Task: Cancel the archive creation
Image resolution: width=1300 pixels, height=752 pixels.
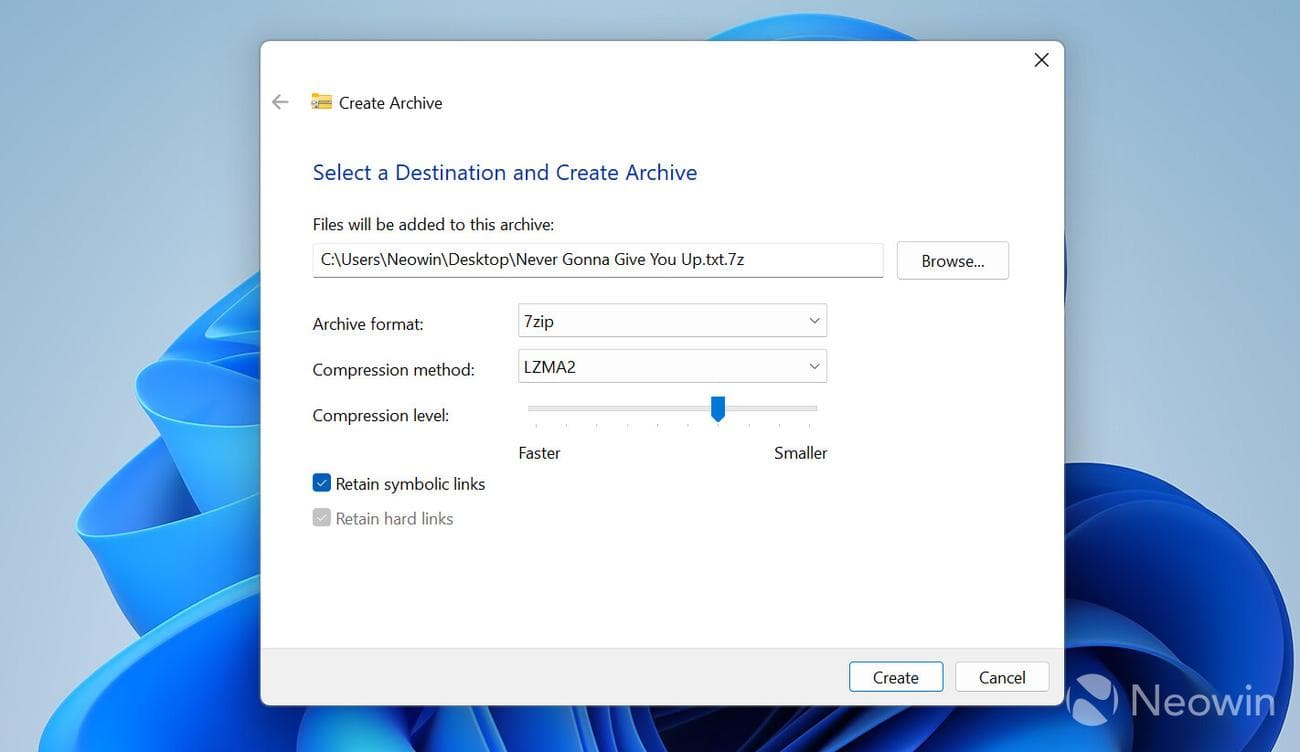Action: point(1001,676)
